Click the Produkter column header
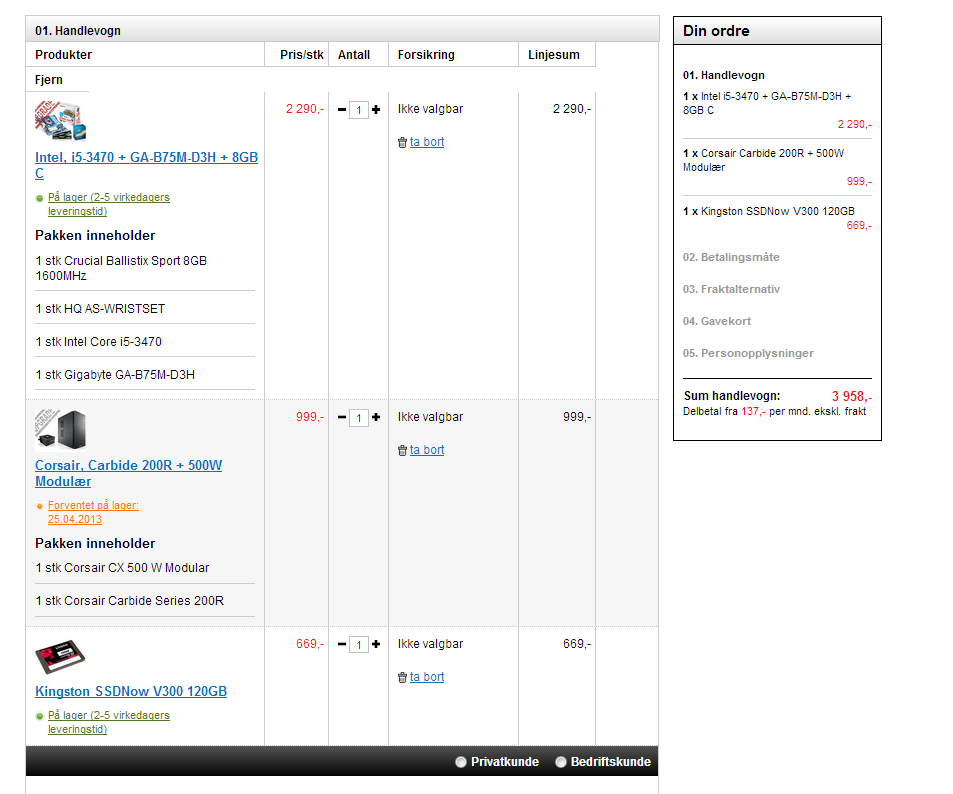The height and width of the screenshot is (794, 953). [x=63, y=55]
